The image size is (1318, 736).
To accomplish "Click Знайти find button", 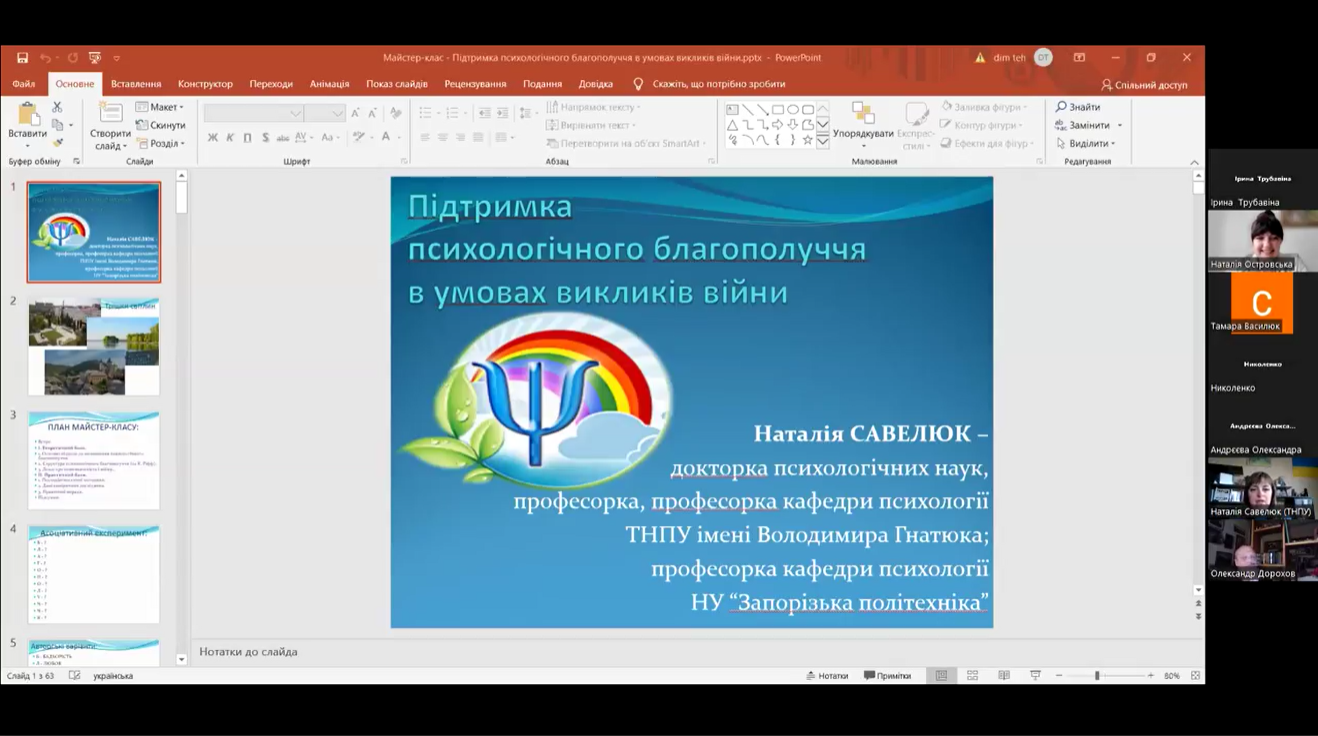I will [x=1078, y=107].
